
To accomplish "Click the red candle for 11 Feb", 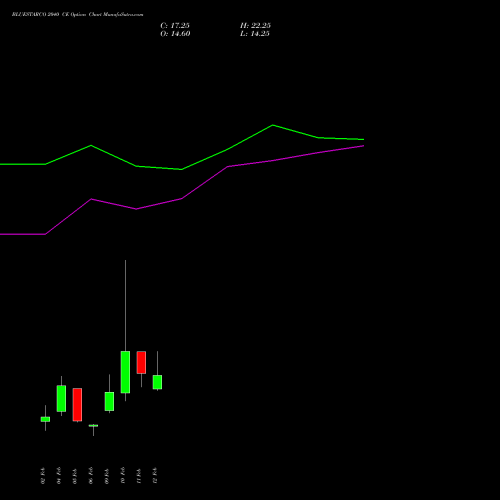I will [x=141, y=362].
